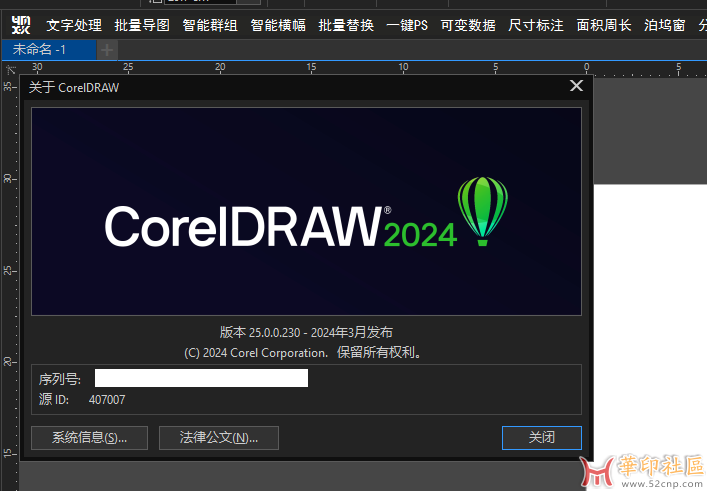Click the version text 版本 25.0.0.230
This screenshot has width=707, height=491.
[260, 332]
